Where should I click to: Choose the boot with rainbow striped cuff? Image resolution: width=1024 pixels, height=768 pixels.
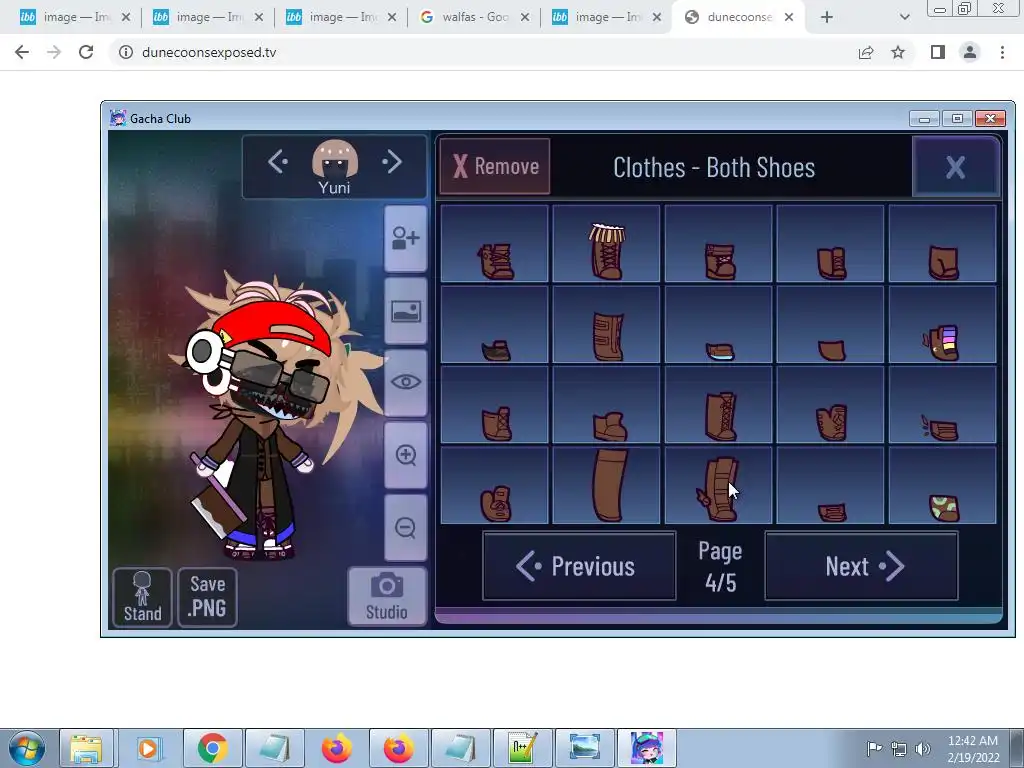click(942, 325)
